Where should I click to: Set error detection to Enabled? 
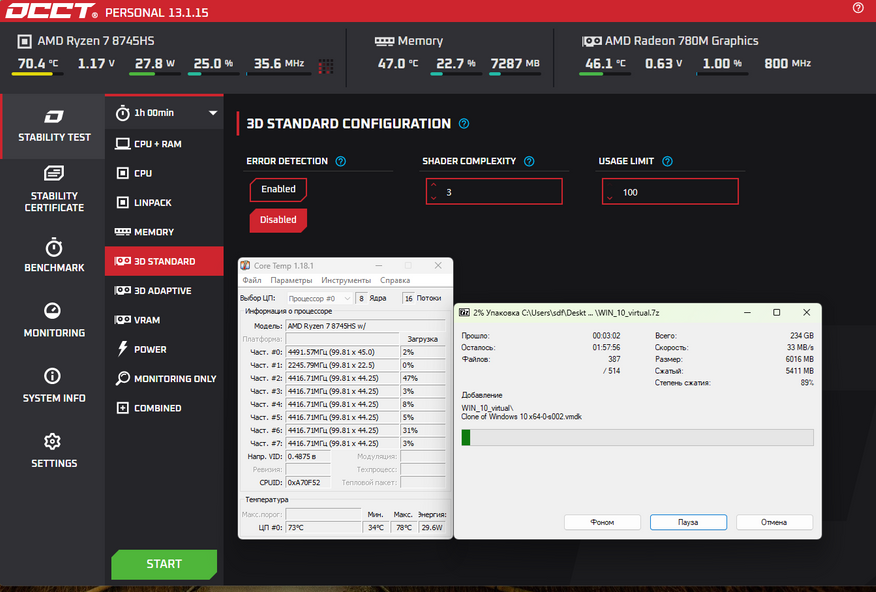pos(278,189)
